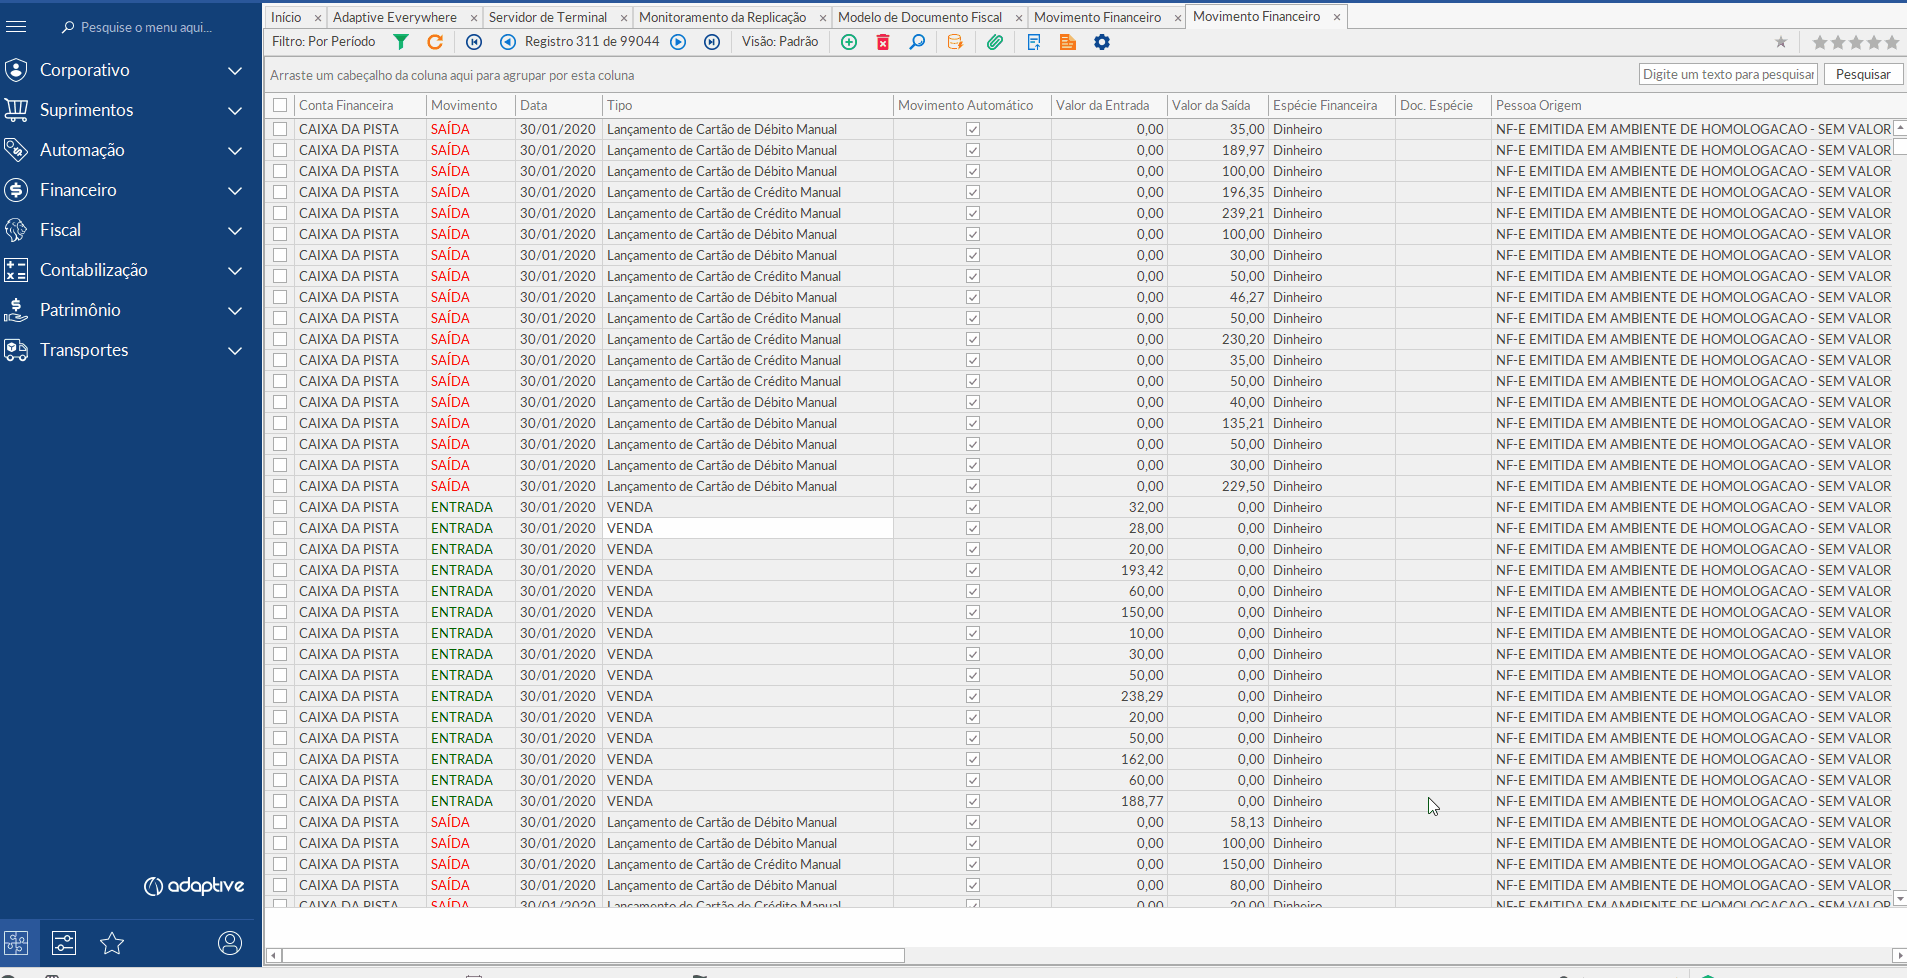Click the Suprimentos cart icon

pos(16,110)
